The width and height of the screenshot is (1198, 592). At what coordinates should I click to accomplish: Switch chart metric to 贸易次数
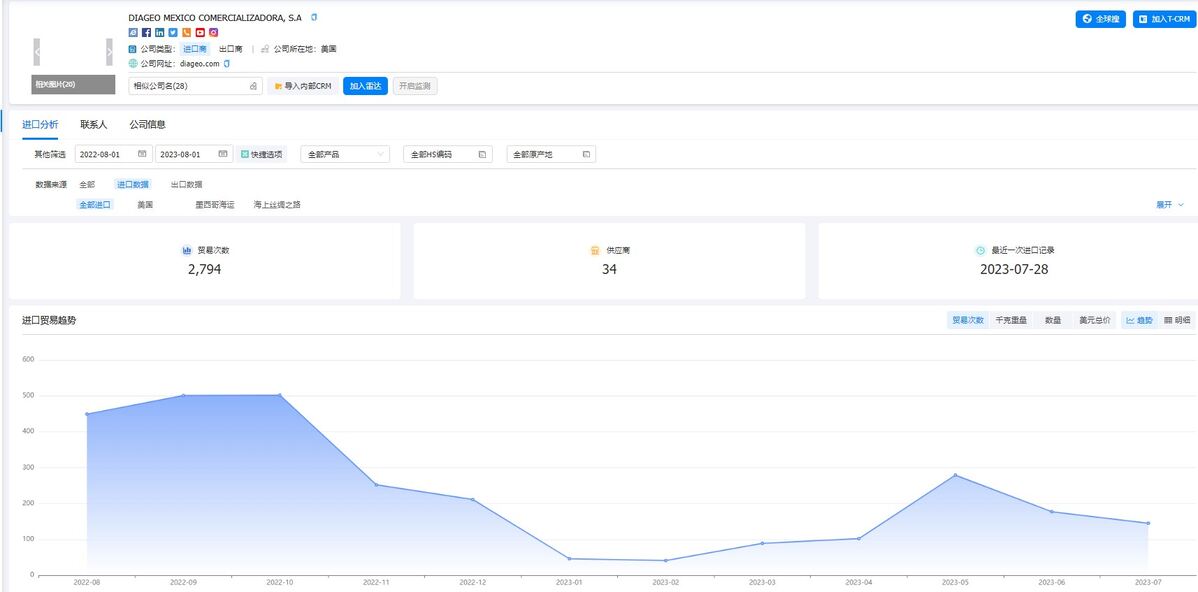pyautogui.click(x=967, y=320)
